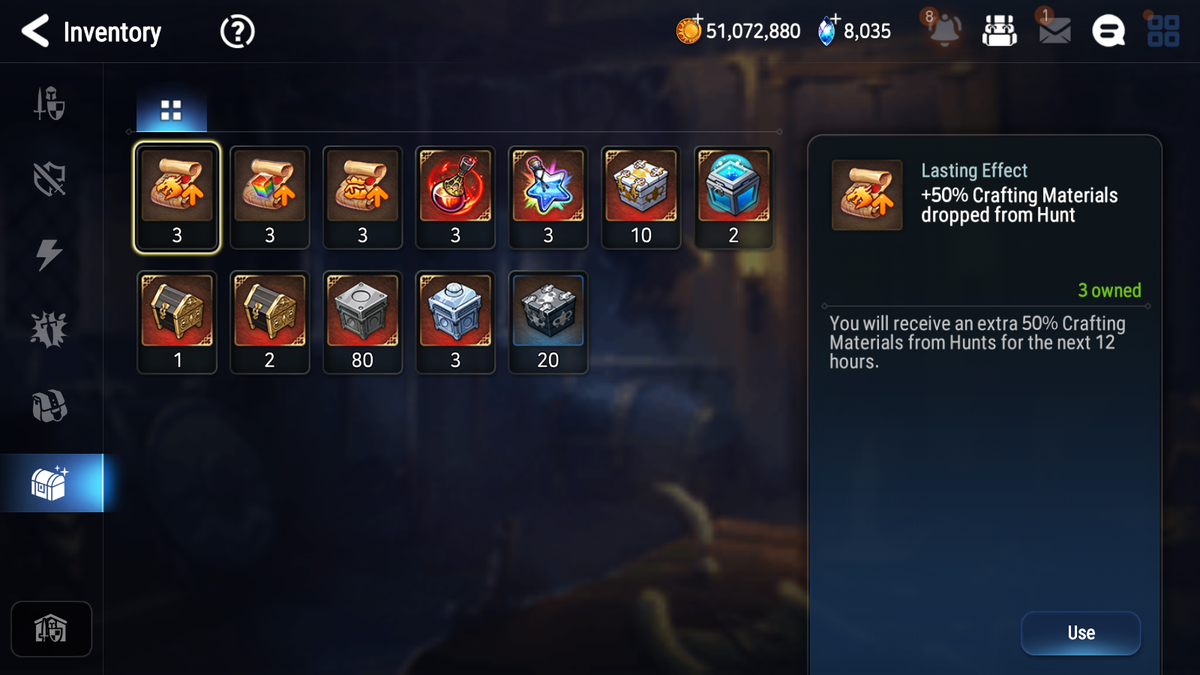The width and height of the screenshot is (1200, 675).
Task: Open the notifications bell icon
Action: [x=943, y=30]
